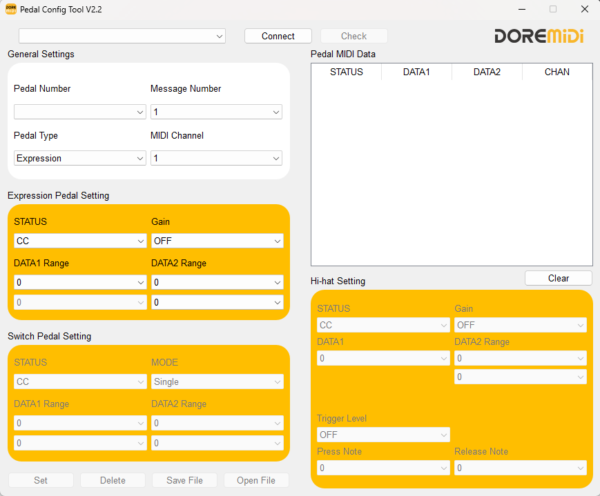Click the STATUS column header in MIDI table

(346, 72)
